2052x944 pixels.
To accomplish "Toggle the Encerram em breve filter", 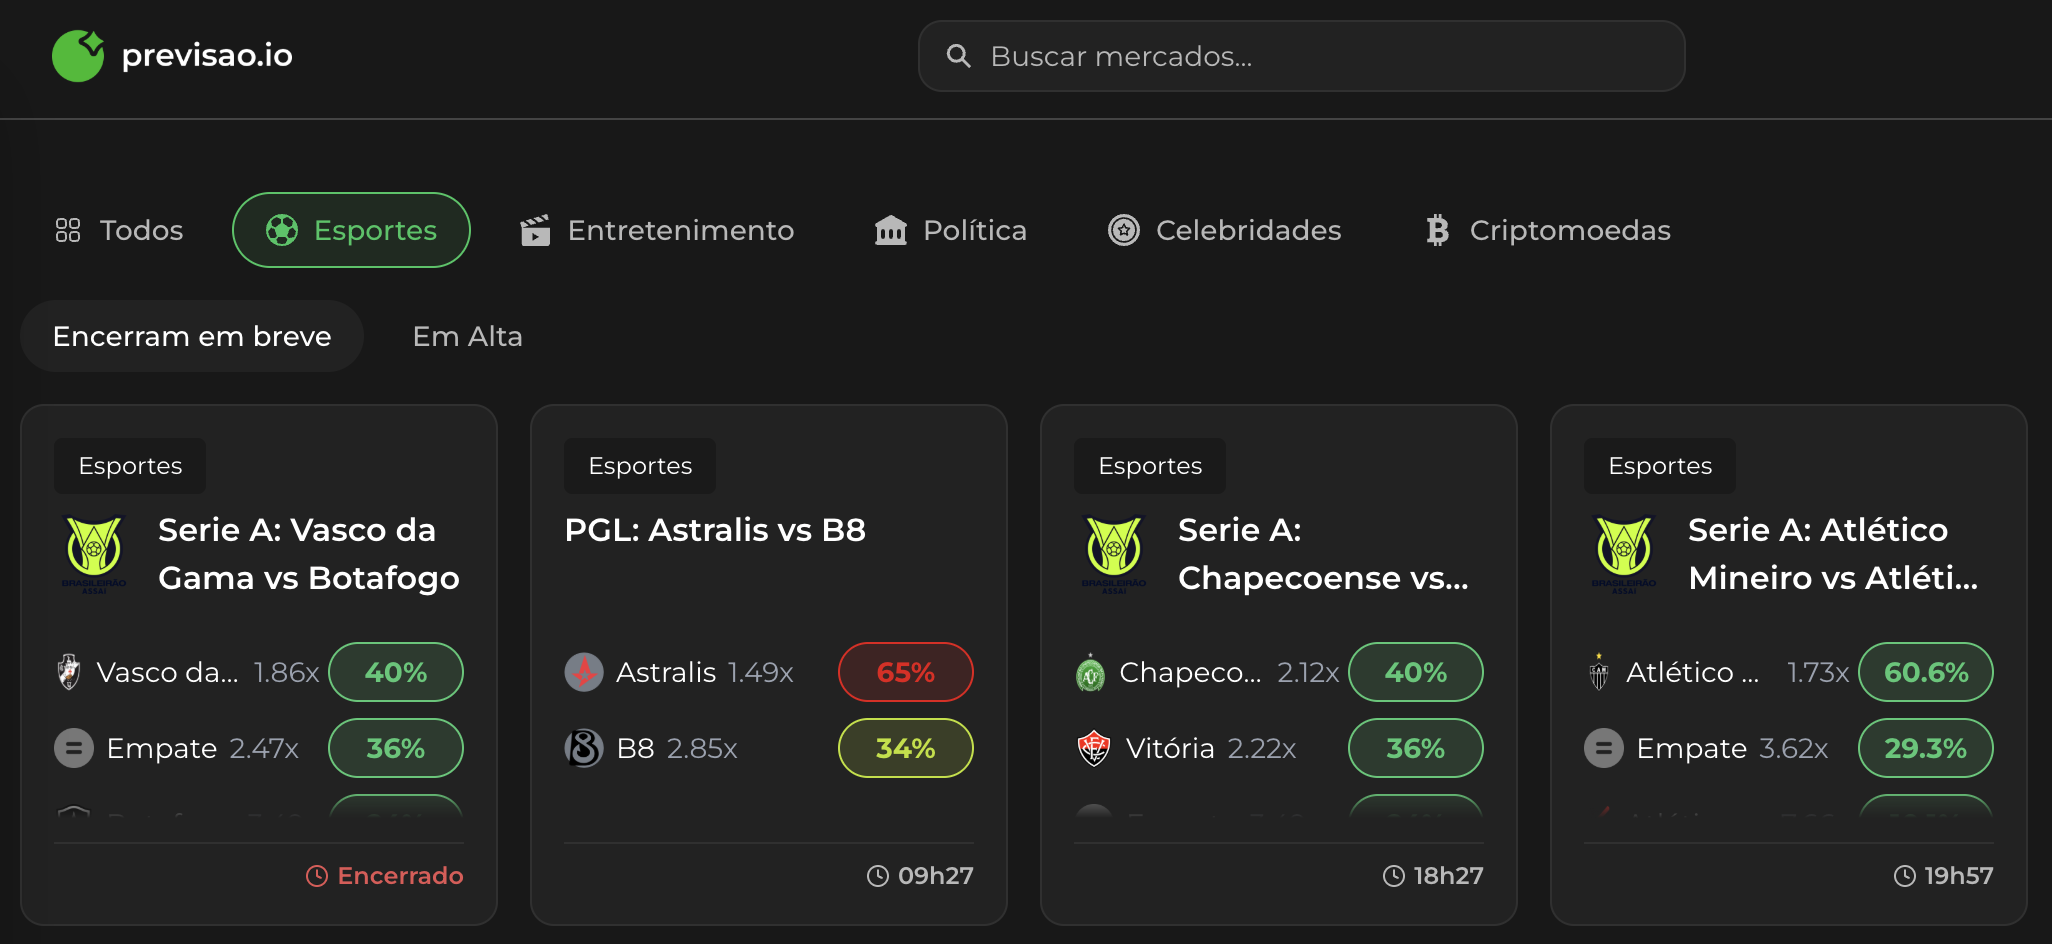I will point(192,336).
